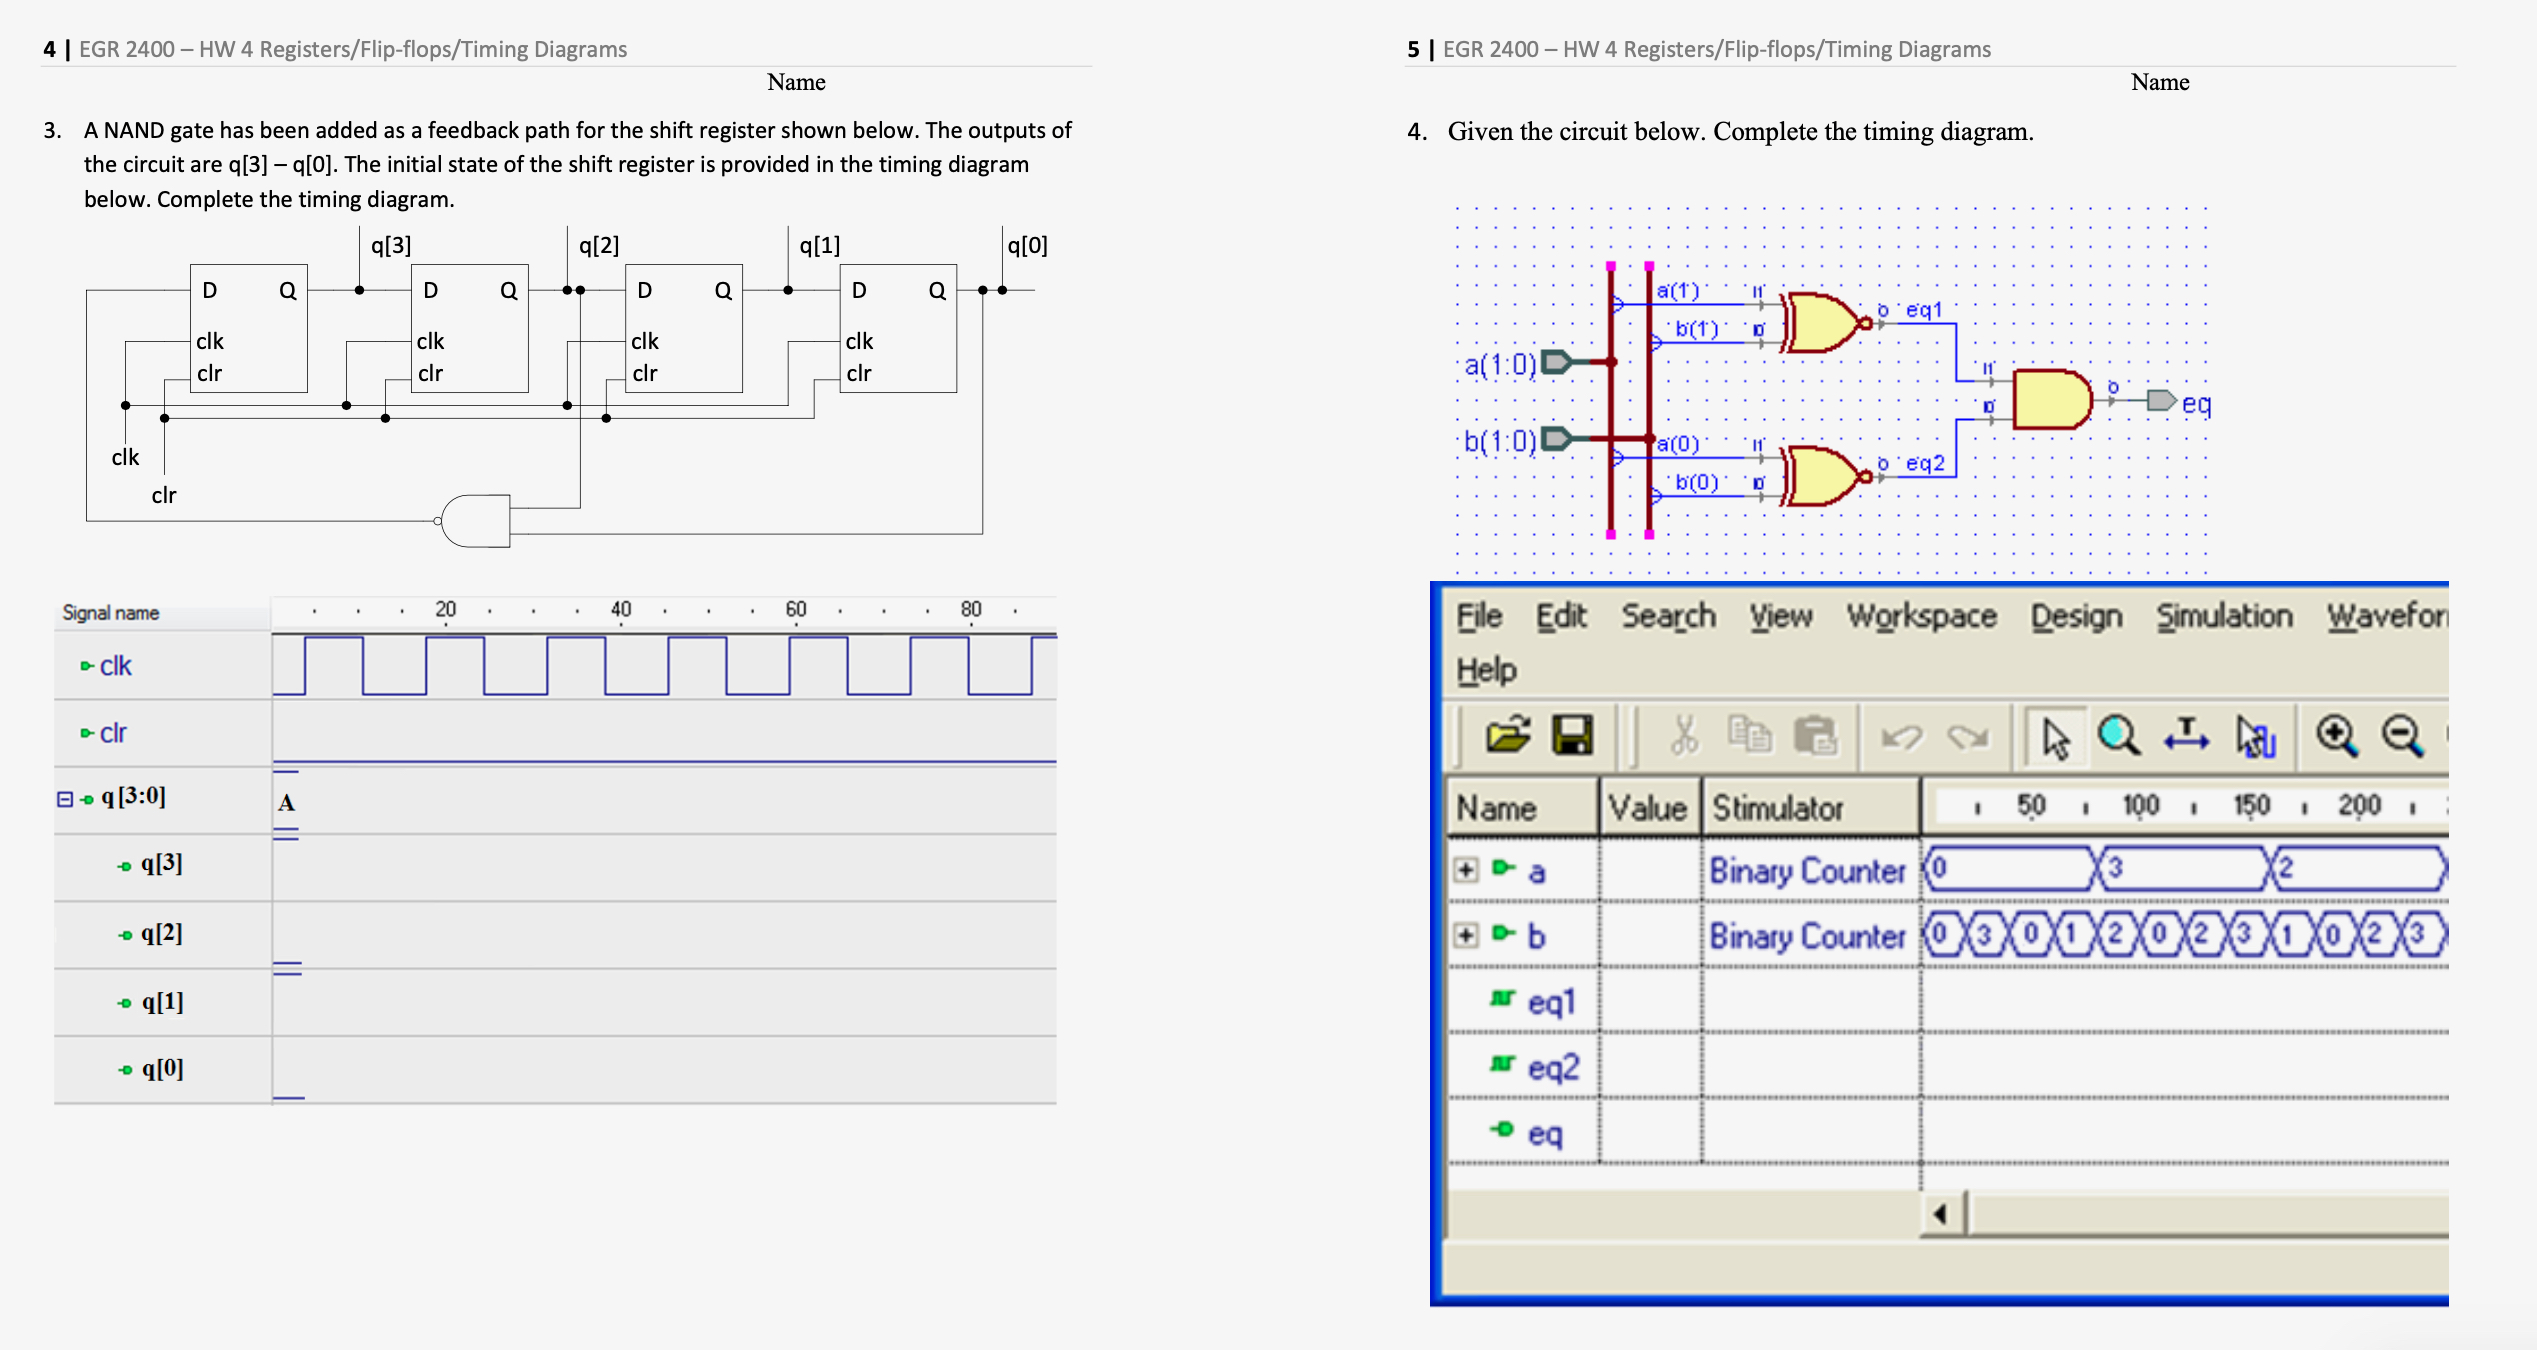Open the Simulation menu
Viewport: 2537px width, 1350px height.
[x=2224, y=616]
